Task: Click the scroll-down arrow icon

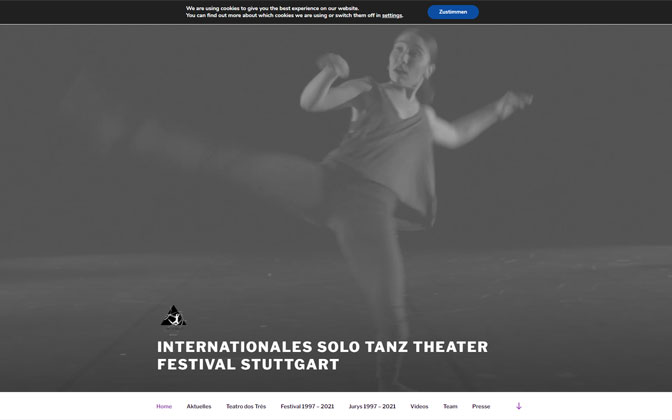Action: click(519, 406)
